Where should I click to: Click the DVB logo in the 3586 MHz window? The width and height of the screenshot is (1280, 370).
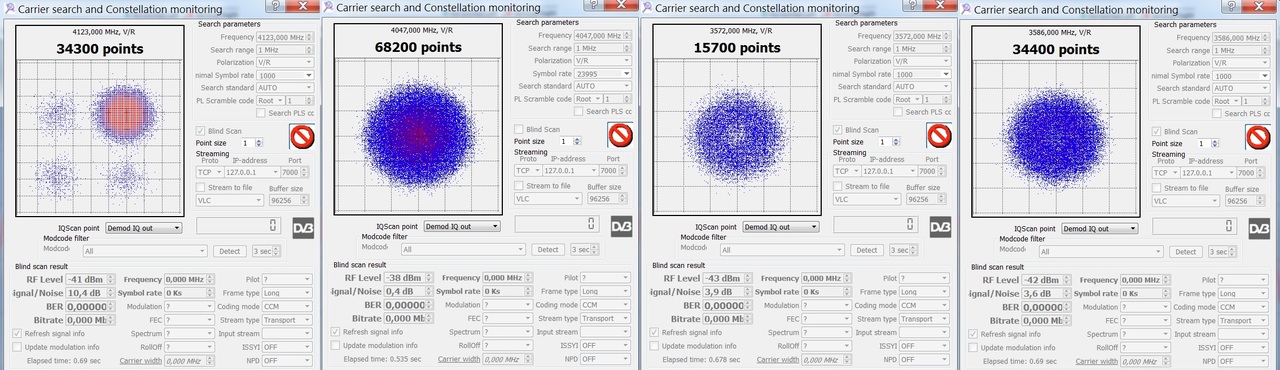click(x=1259, y=228)
